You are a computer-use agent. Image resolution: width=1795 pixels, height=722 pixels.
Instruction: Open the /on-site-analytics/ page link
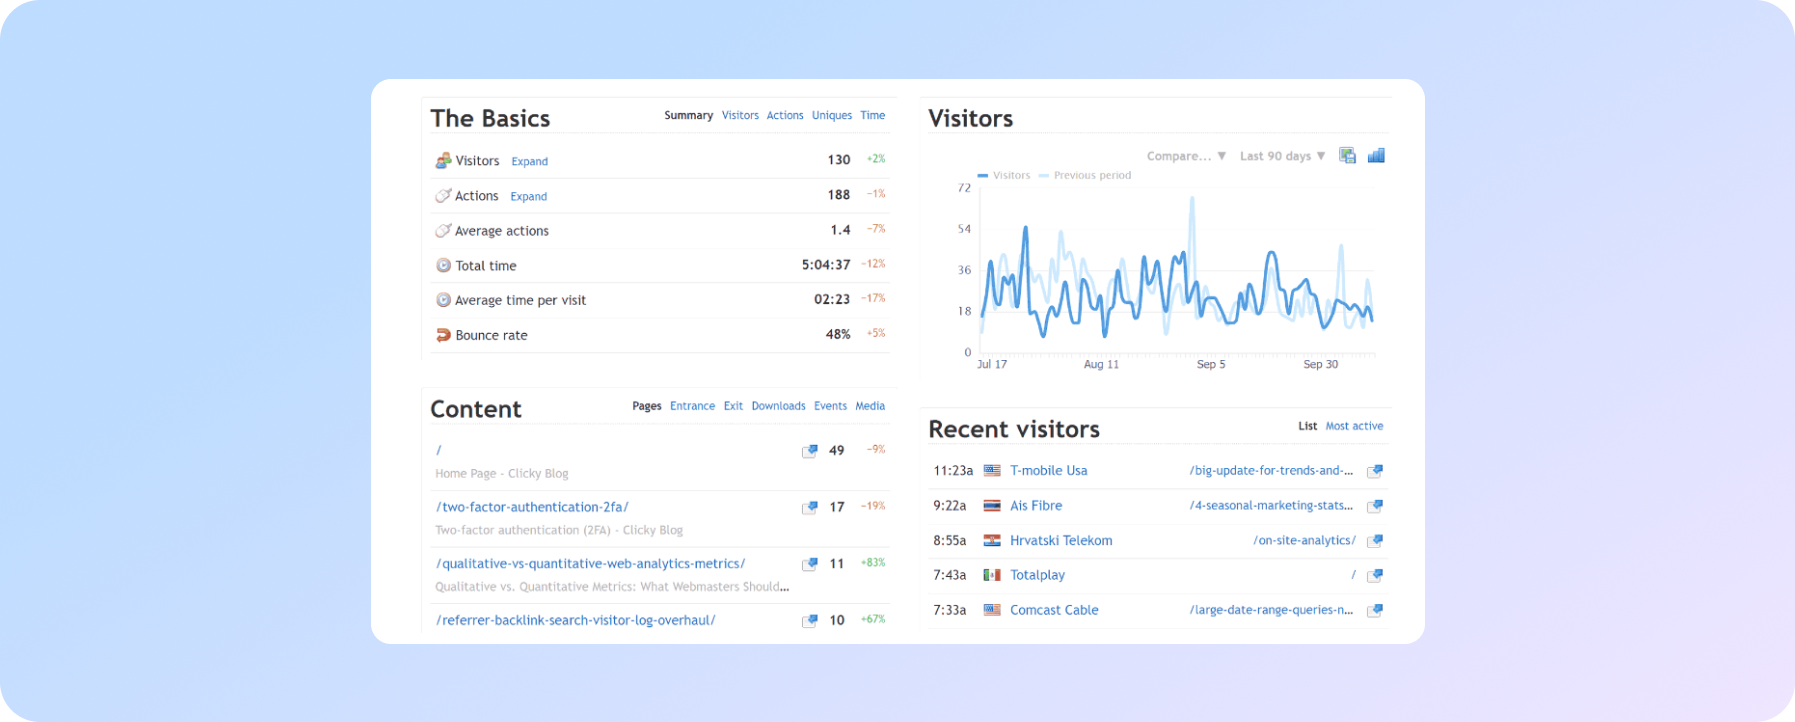[1304, 540]
